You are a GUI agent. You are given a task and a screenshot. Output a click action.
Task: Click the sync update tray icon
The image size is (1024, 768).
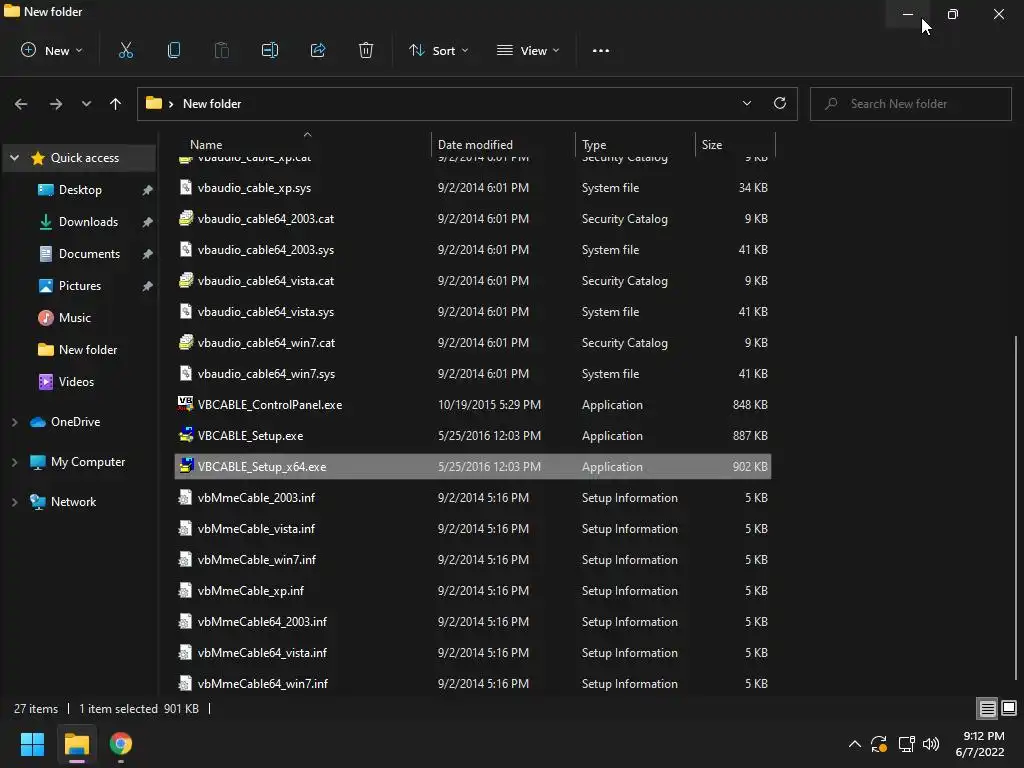(x=879, y=744)
